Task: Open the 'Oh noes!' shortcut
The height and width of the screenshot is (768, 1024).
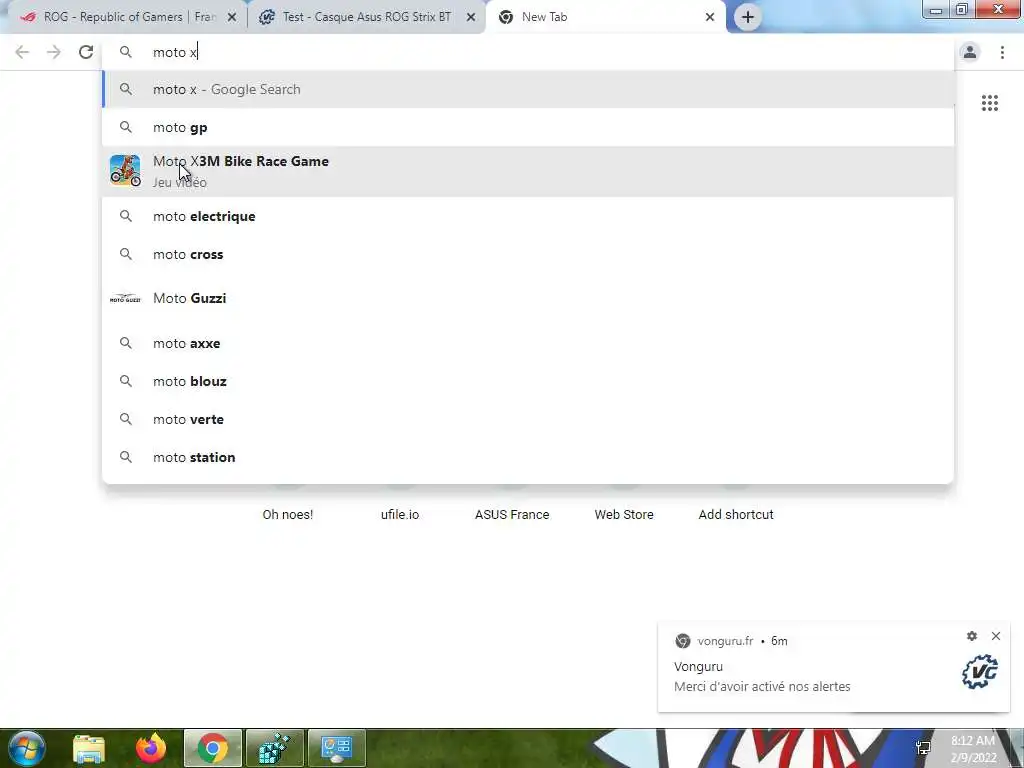Action: (288, 515)
